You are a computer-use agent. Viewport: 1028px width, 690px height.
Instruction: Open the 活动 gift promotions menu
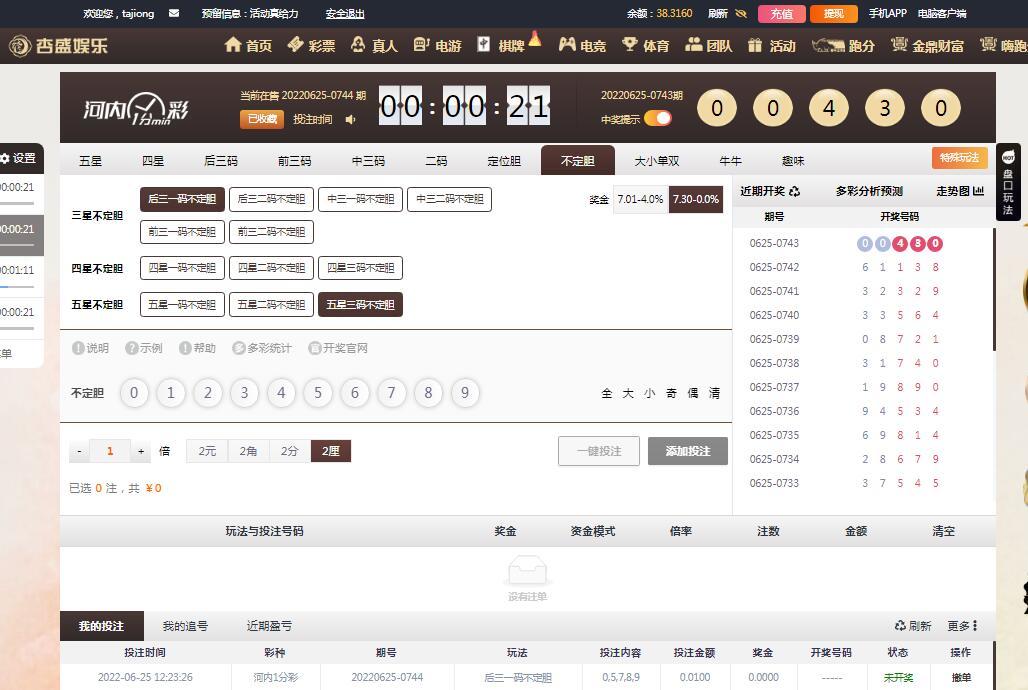click(x=772, y=45)
